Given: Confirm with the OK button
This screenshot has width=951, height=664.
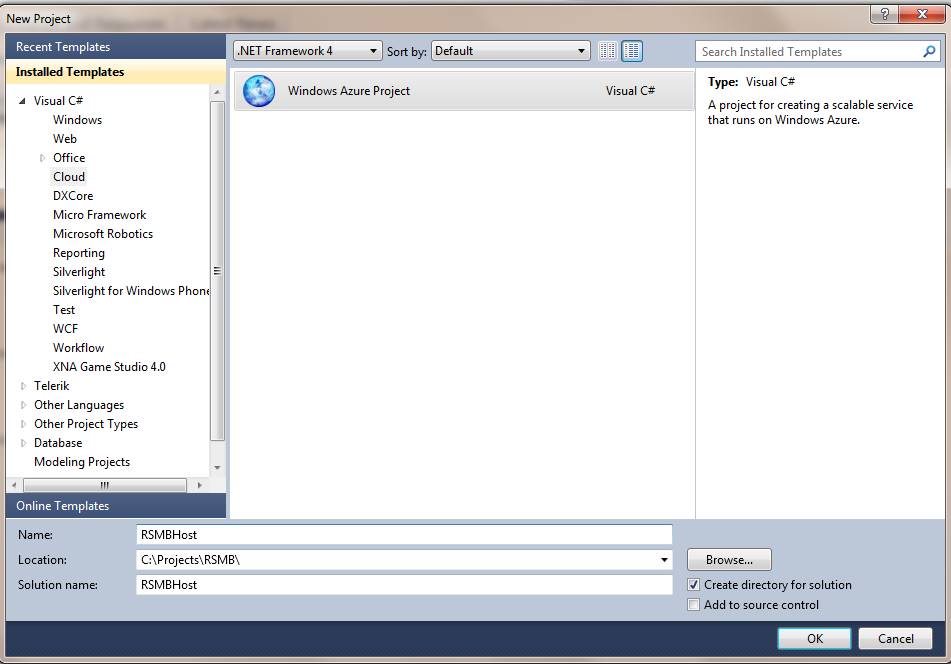Looking at the screenshot, I should pos(815,639).
